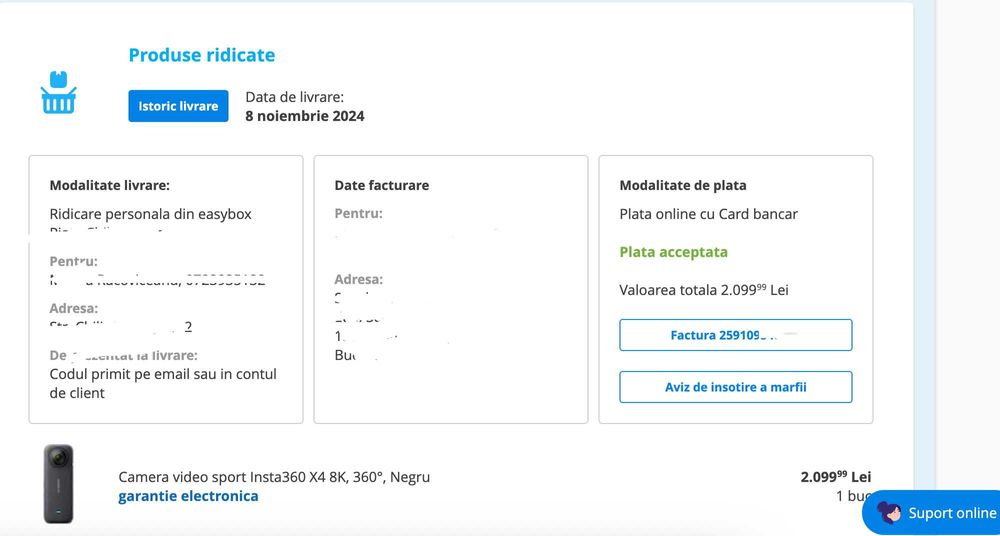Select product name Camera video sport Insta360 X4

274,477
